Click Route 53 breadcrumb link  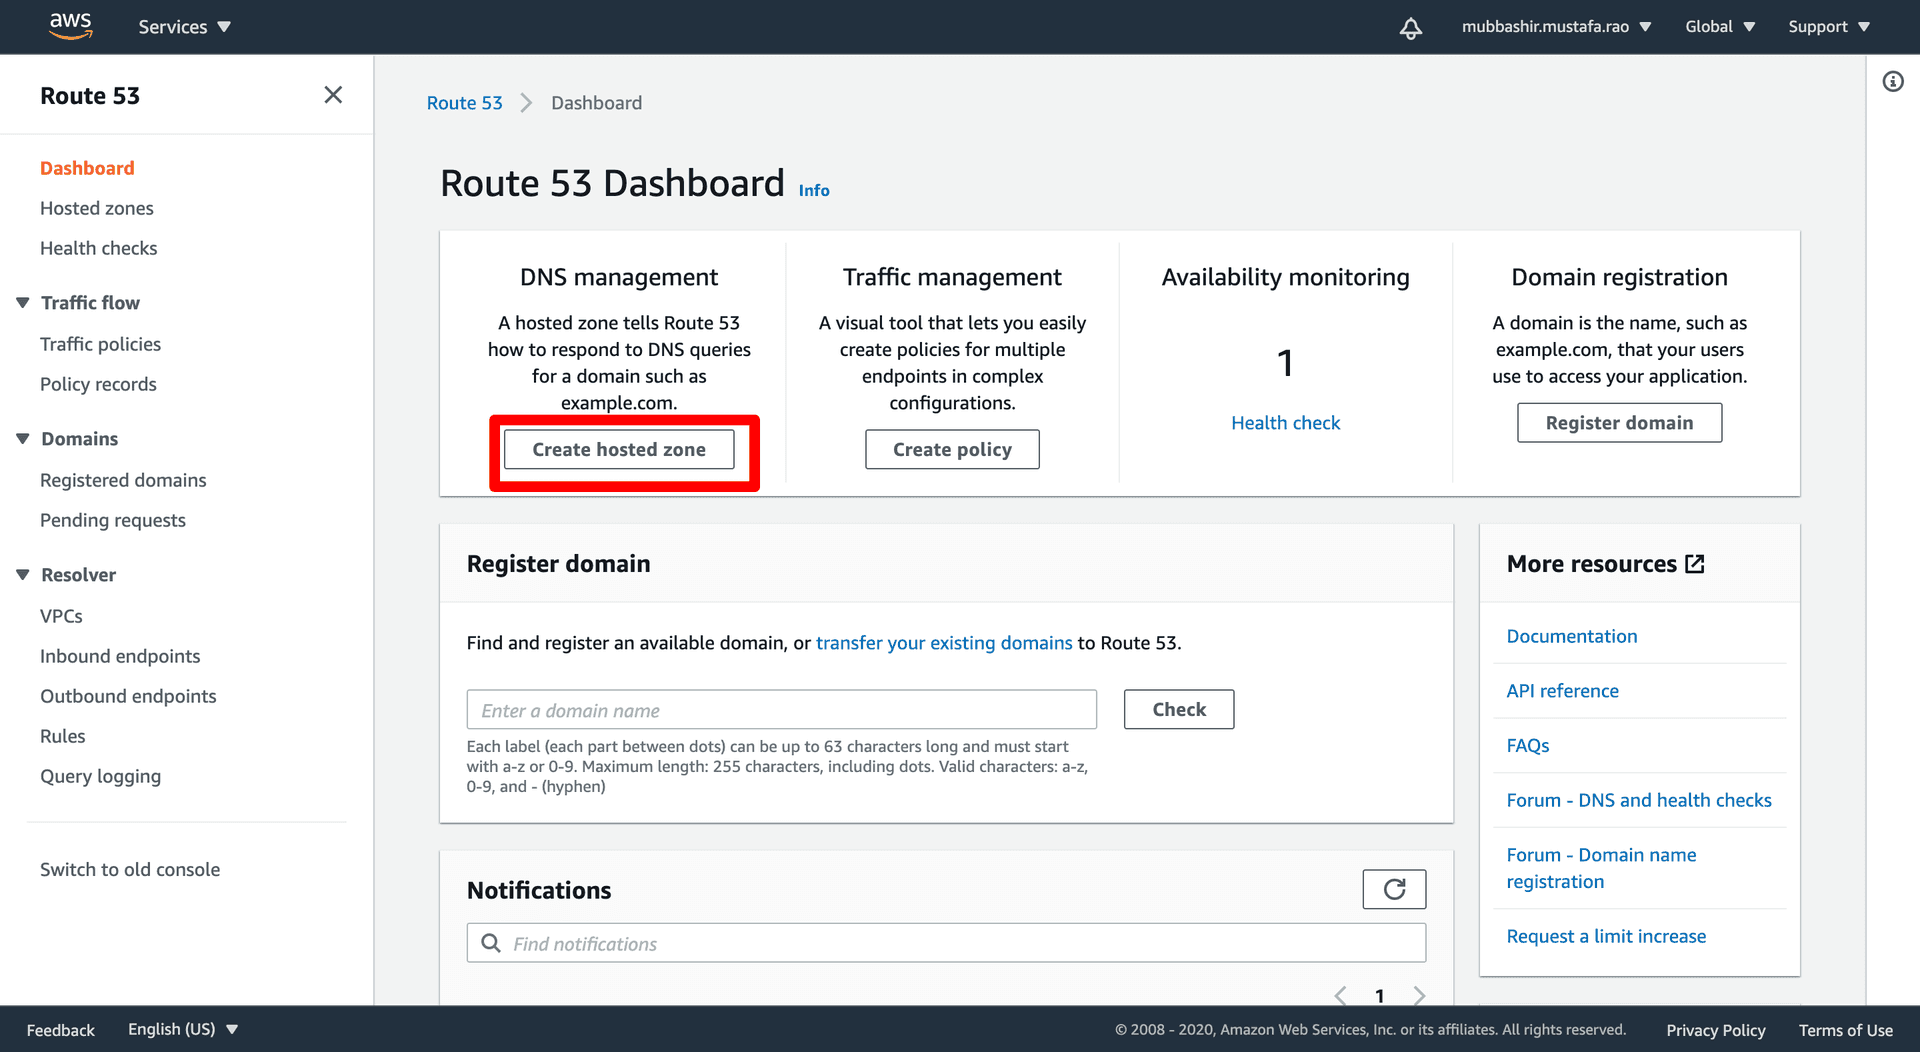click(x=464, y=103)
